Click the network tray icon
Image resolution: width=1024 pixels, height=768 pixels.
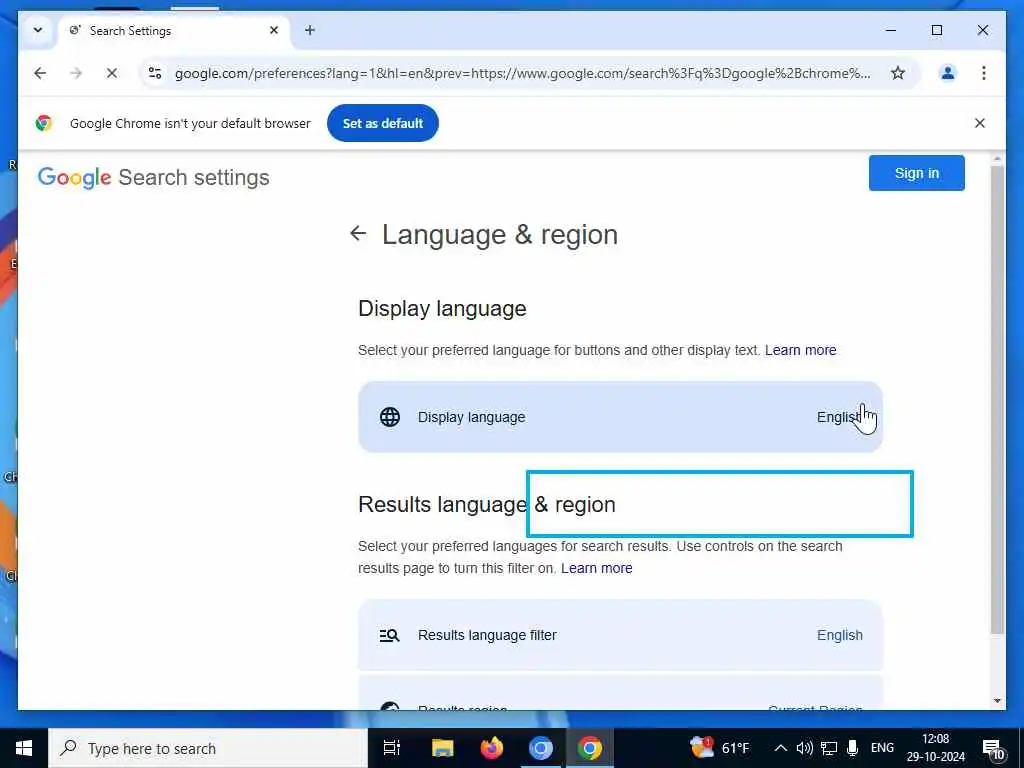pos(829,748)
